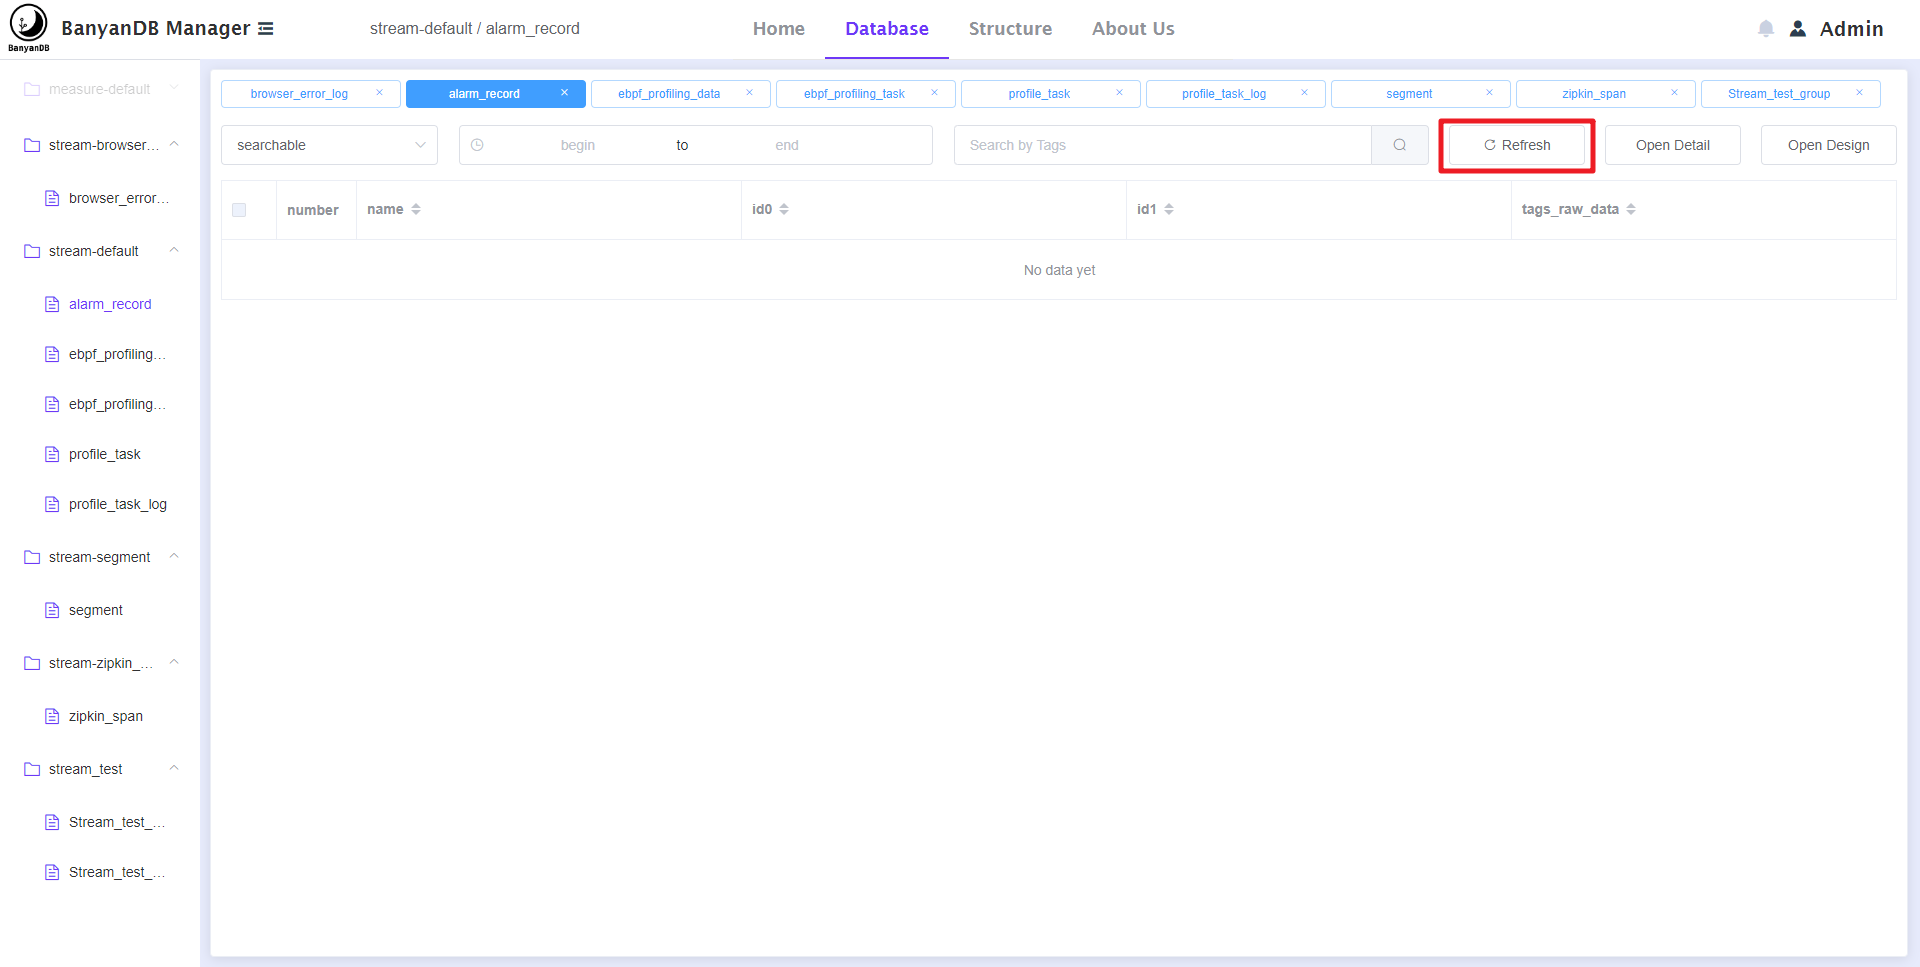
Task: Collapse the stream-zipkin group chevron
Action: [x=174, y=662]
